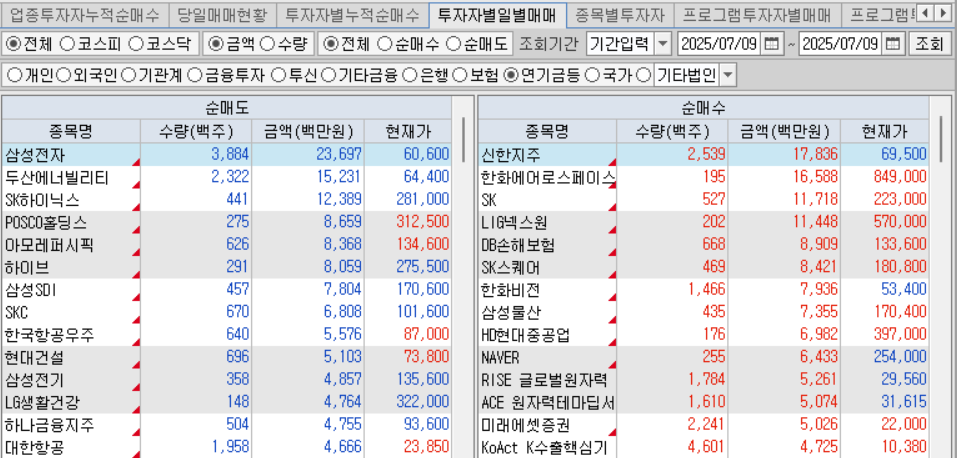Sort by 현재가 in 순매수 table
The image size is (957, 458).
(884, 131)
